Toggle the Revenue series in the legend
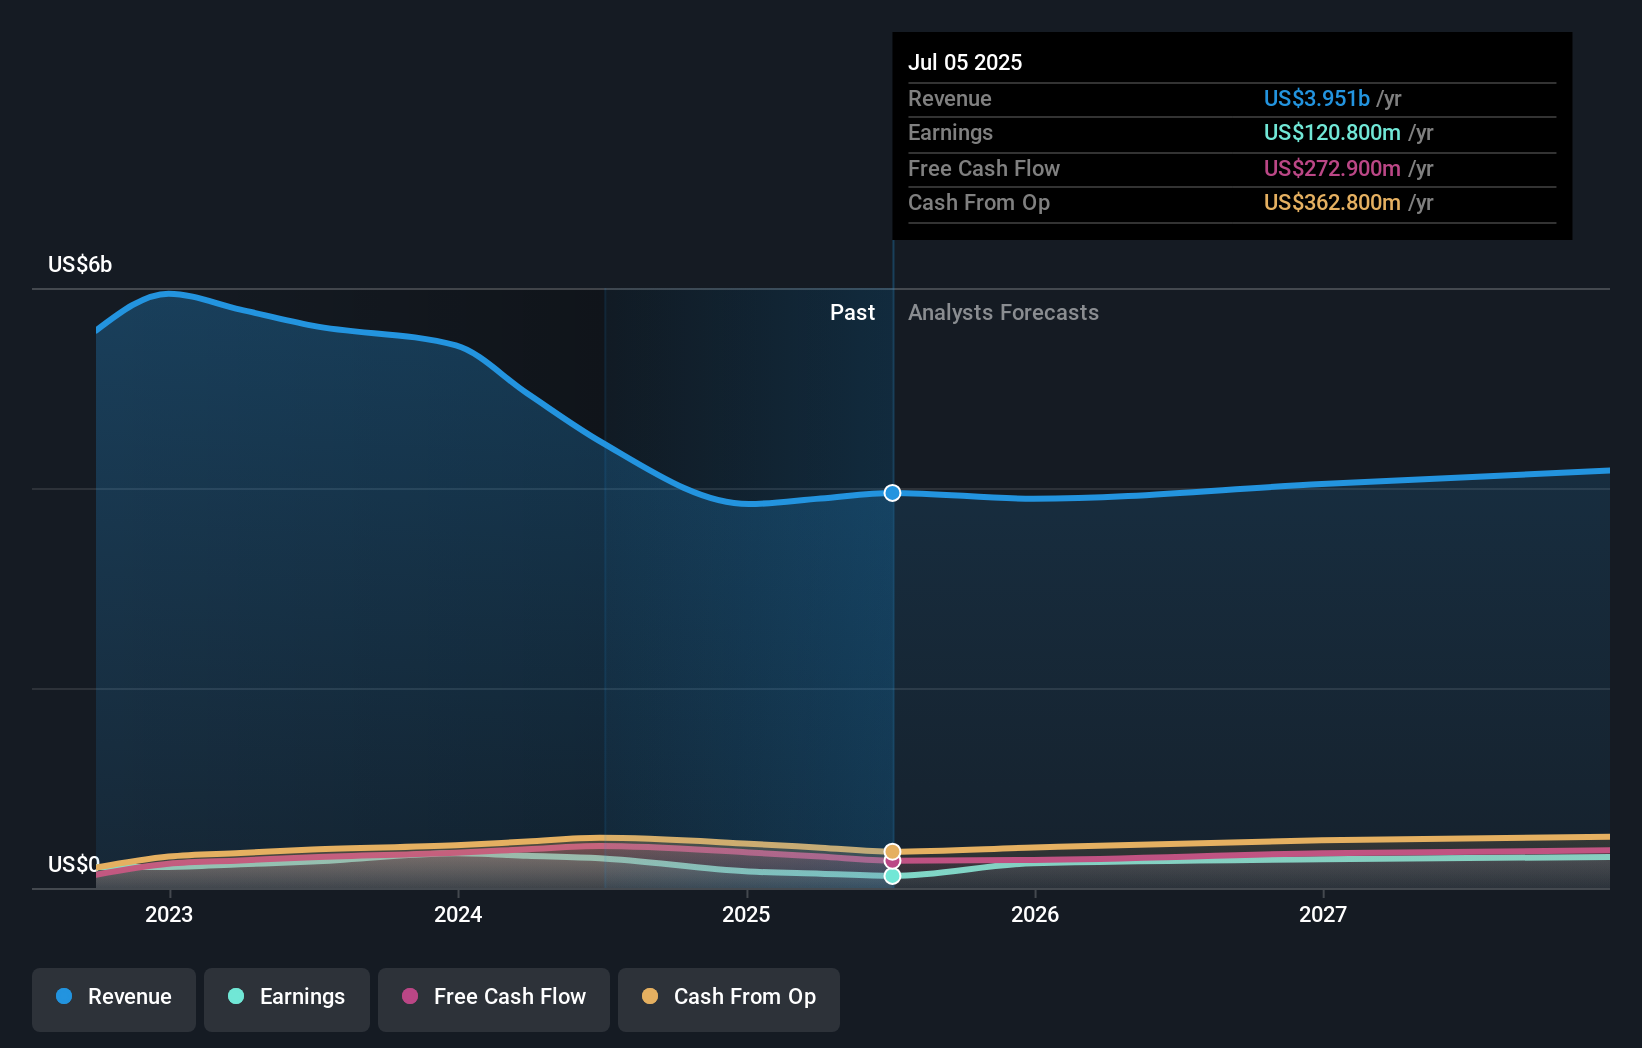 click(113, 997)
